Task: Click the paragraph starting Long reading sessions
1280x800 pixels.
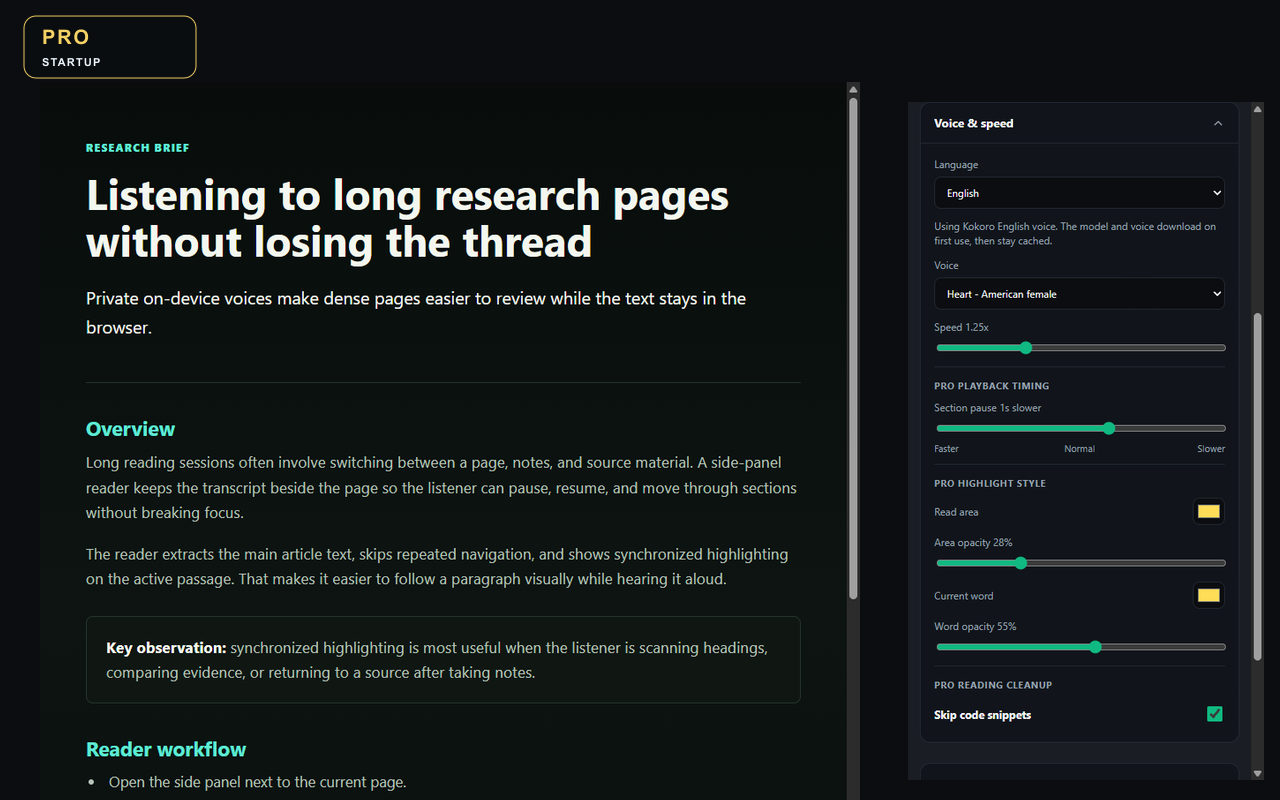Action: [x=441, y=488]
